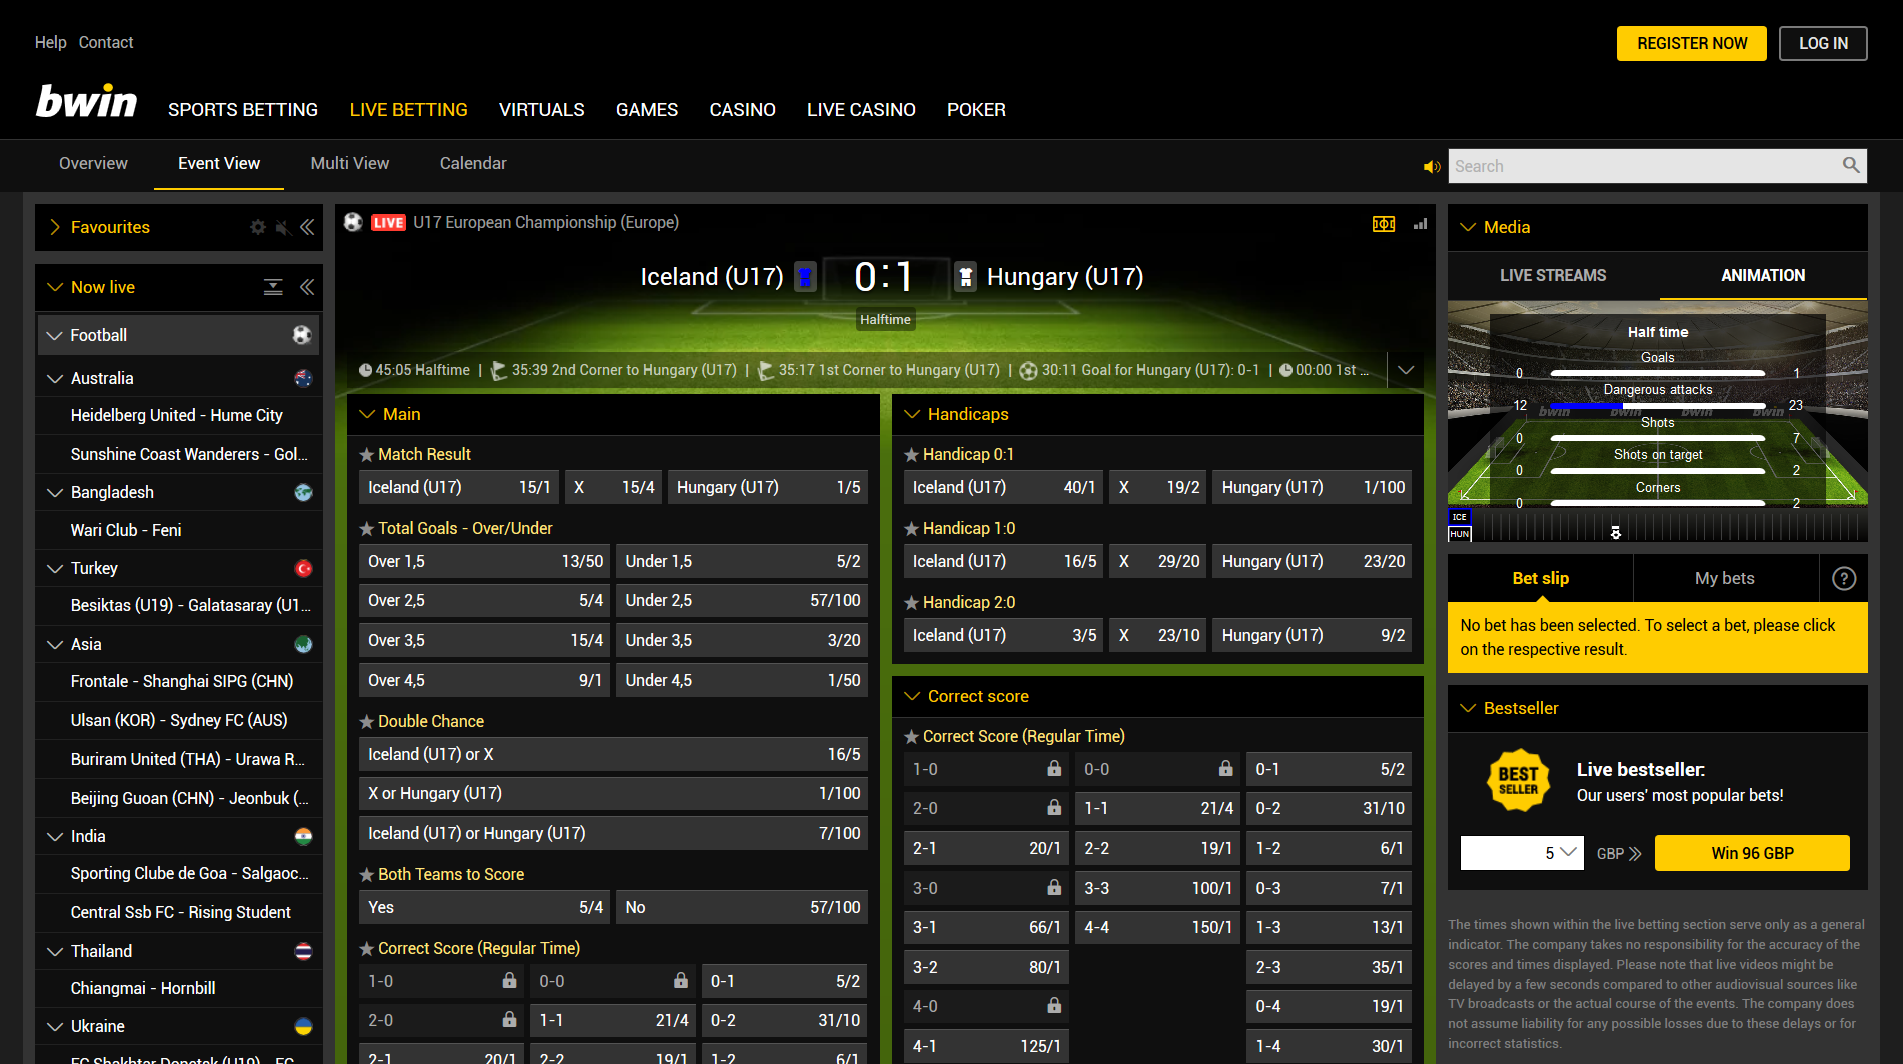Favourite the Handicap 0:1 star
Image resolution: width=1903 pixels, height=1064 pixels.
[x=912, y=455]
